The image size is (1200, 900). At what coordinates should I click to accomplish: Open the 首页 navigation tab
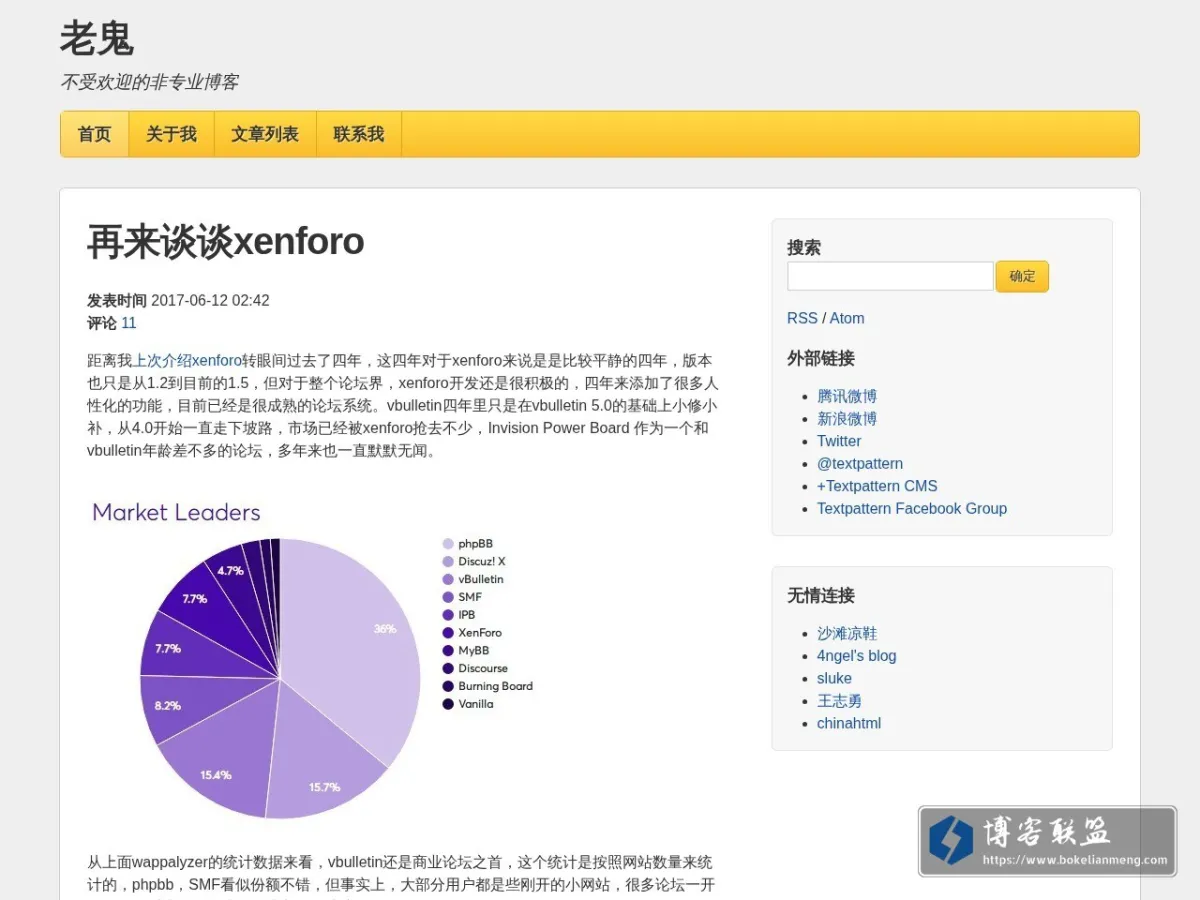tap(95, 134)
